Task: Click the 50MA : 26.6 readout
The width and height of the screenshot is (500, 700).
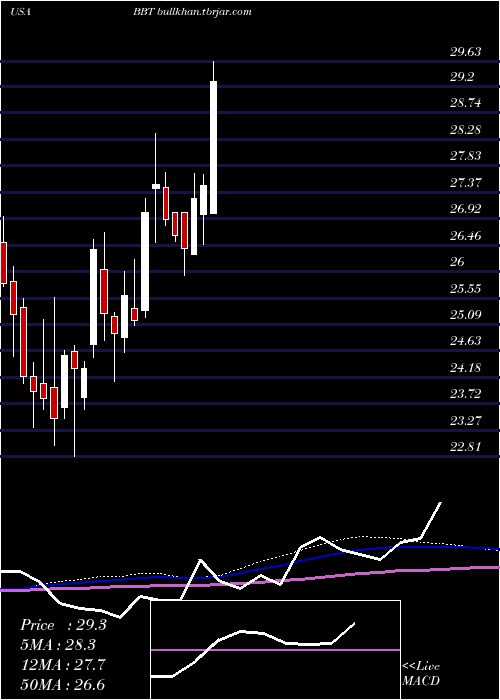Action: click(x=62, y=684)
